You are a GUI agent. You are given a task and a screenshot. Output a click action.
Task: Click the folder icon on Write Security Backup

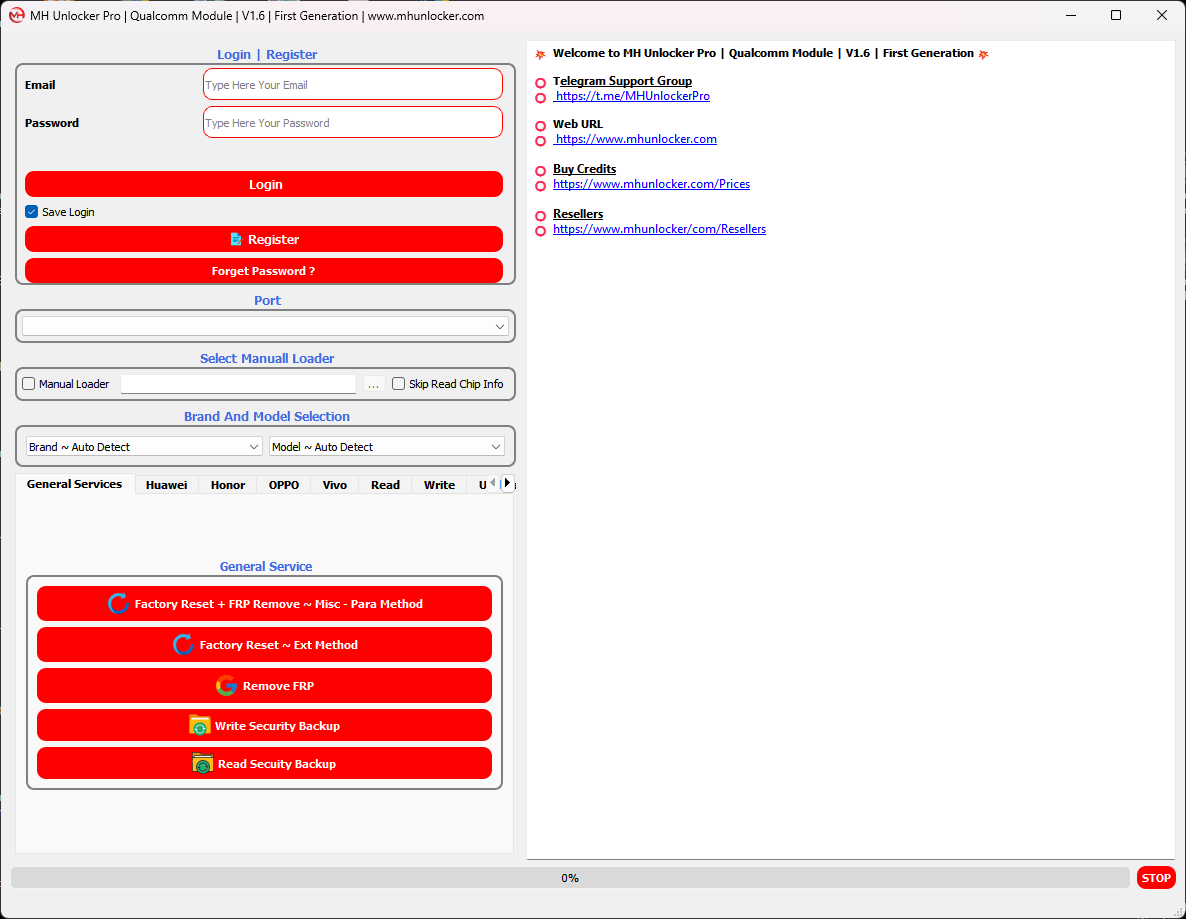[200, 726]
